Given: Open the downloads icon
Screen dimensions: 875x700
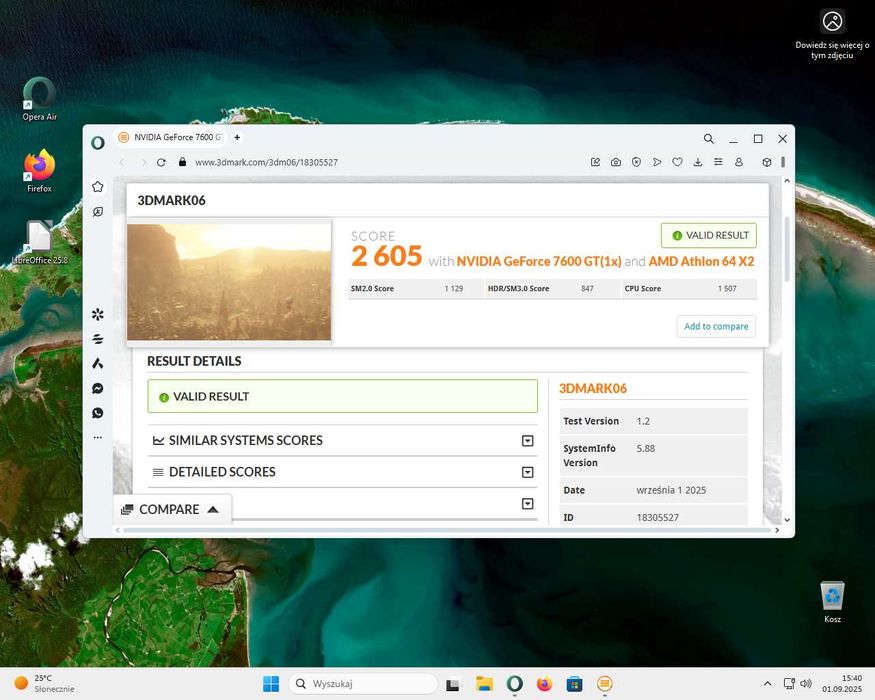Looking at the screenshot, I should click(x=698, y=162).
